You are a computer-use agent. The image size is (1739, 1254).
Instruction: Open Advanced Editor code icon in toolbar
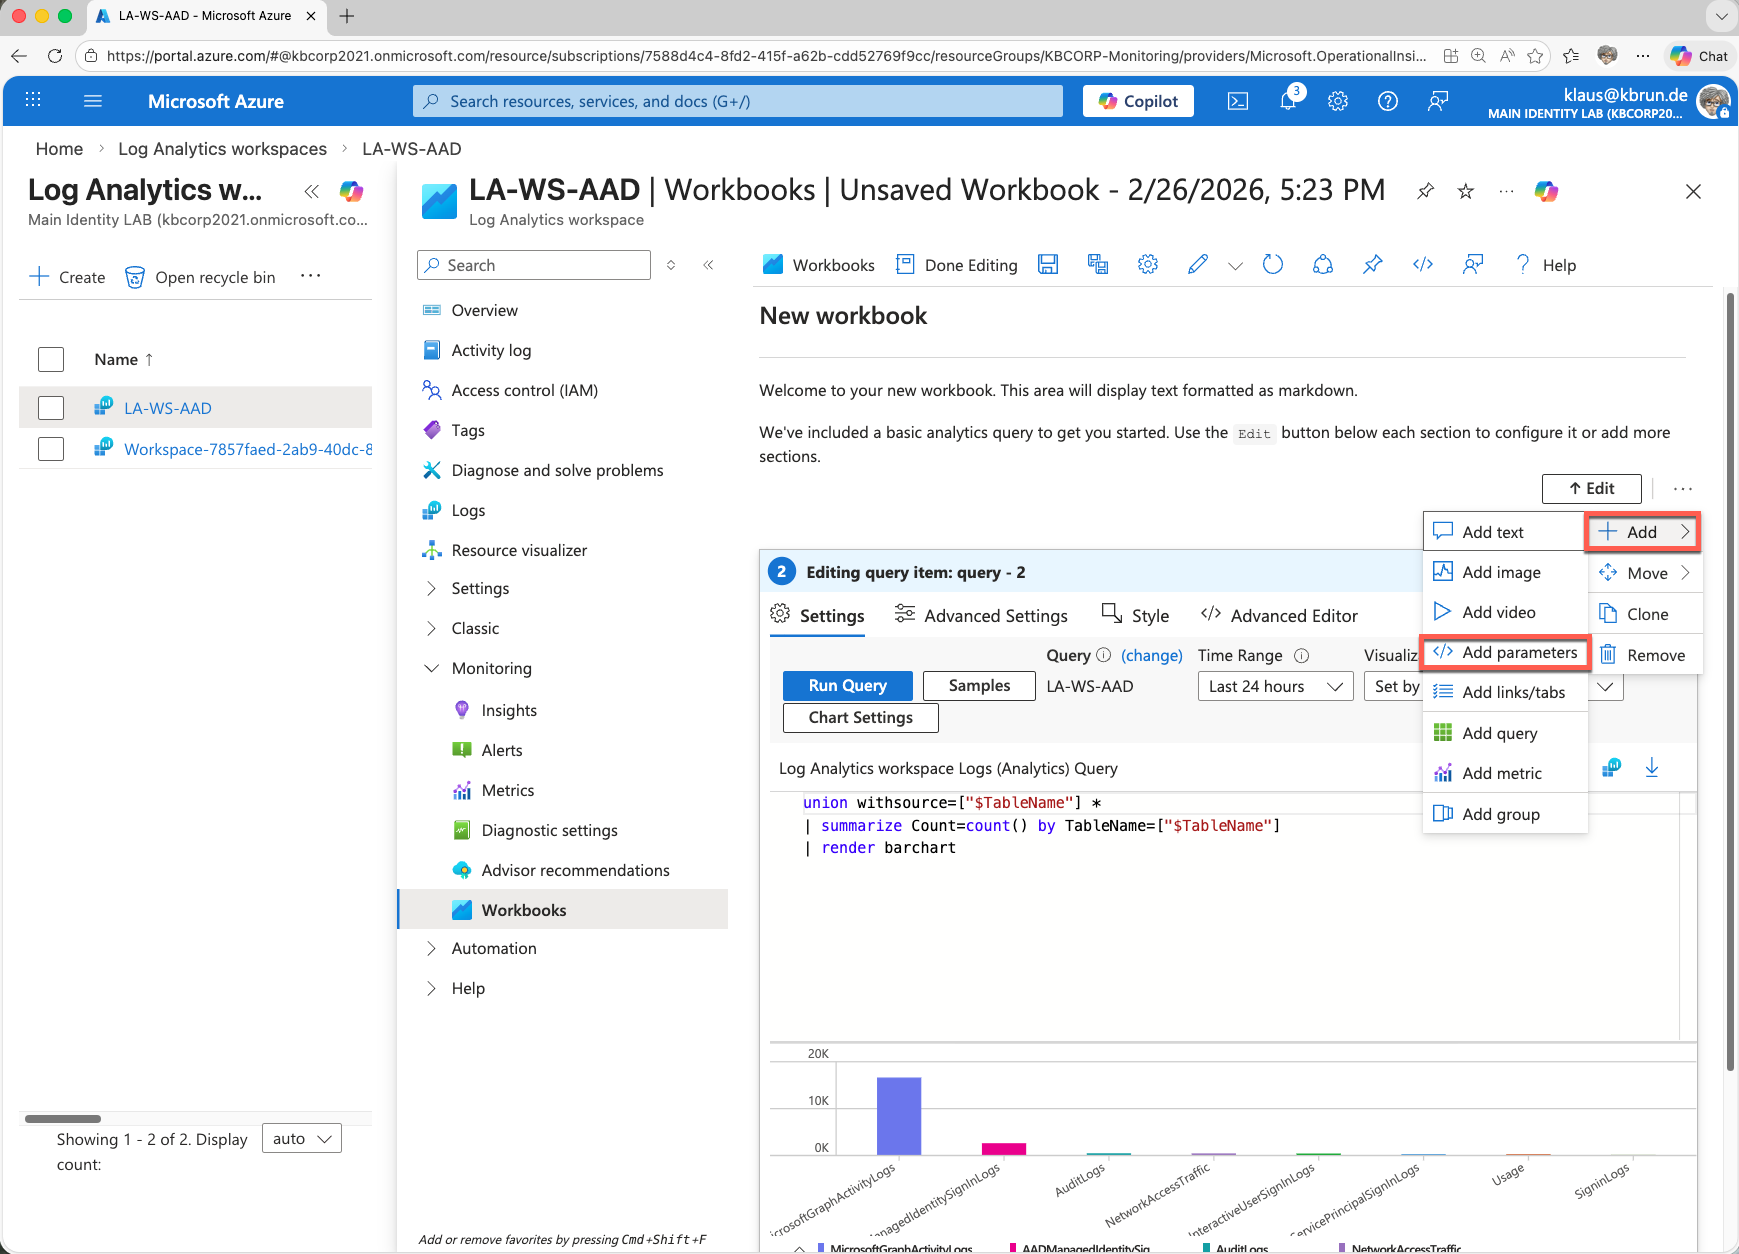pyautogui.click(x=1422, y=265)
